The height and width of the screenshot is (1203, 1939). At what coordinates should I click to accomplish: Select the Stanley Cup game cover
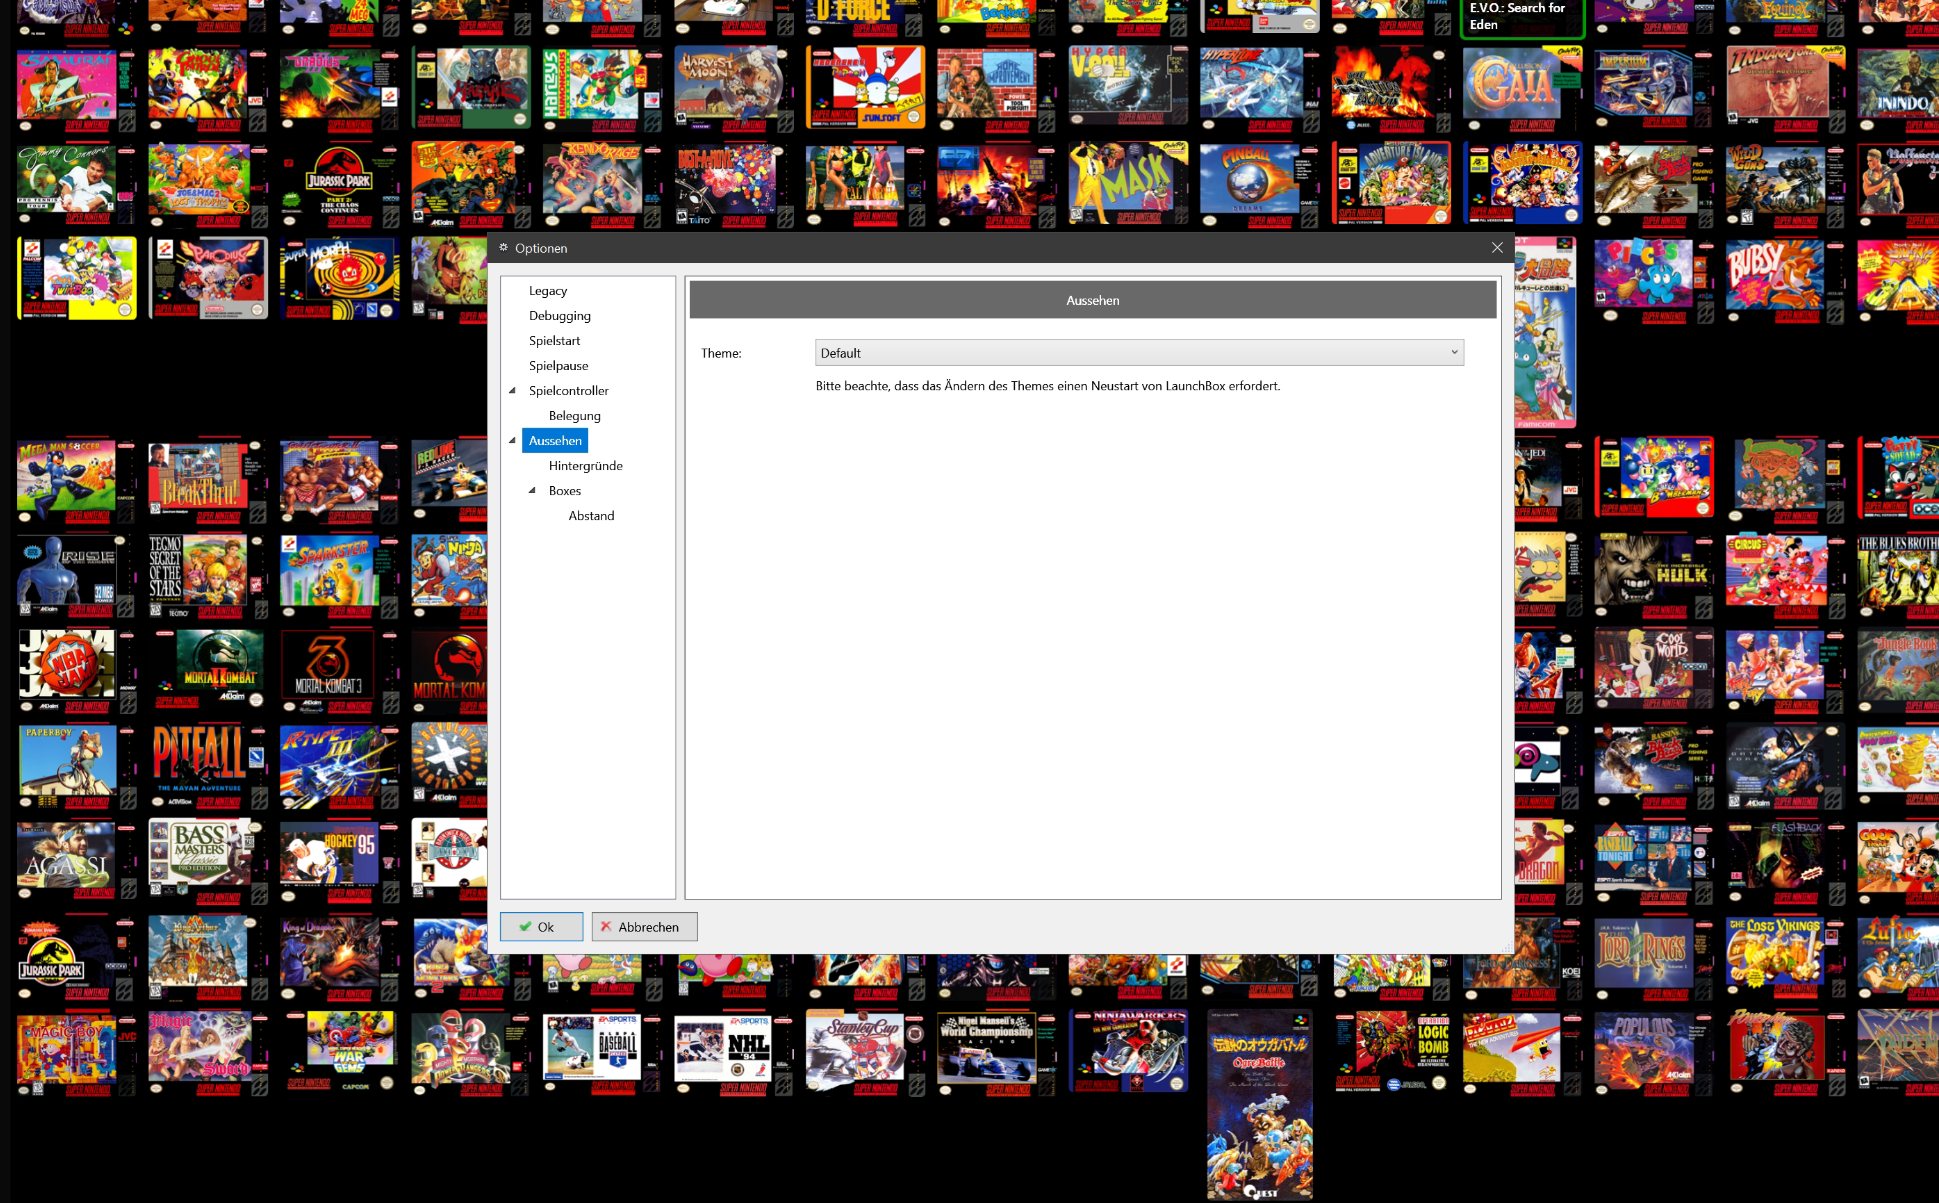point(864,1054)
